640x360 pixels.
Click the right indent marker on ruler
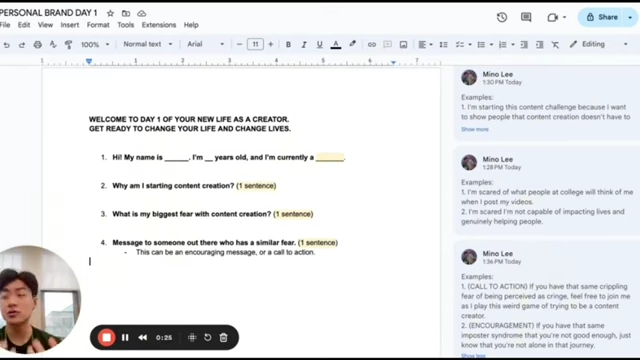click(x=393, y=62)
